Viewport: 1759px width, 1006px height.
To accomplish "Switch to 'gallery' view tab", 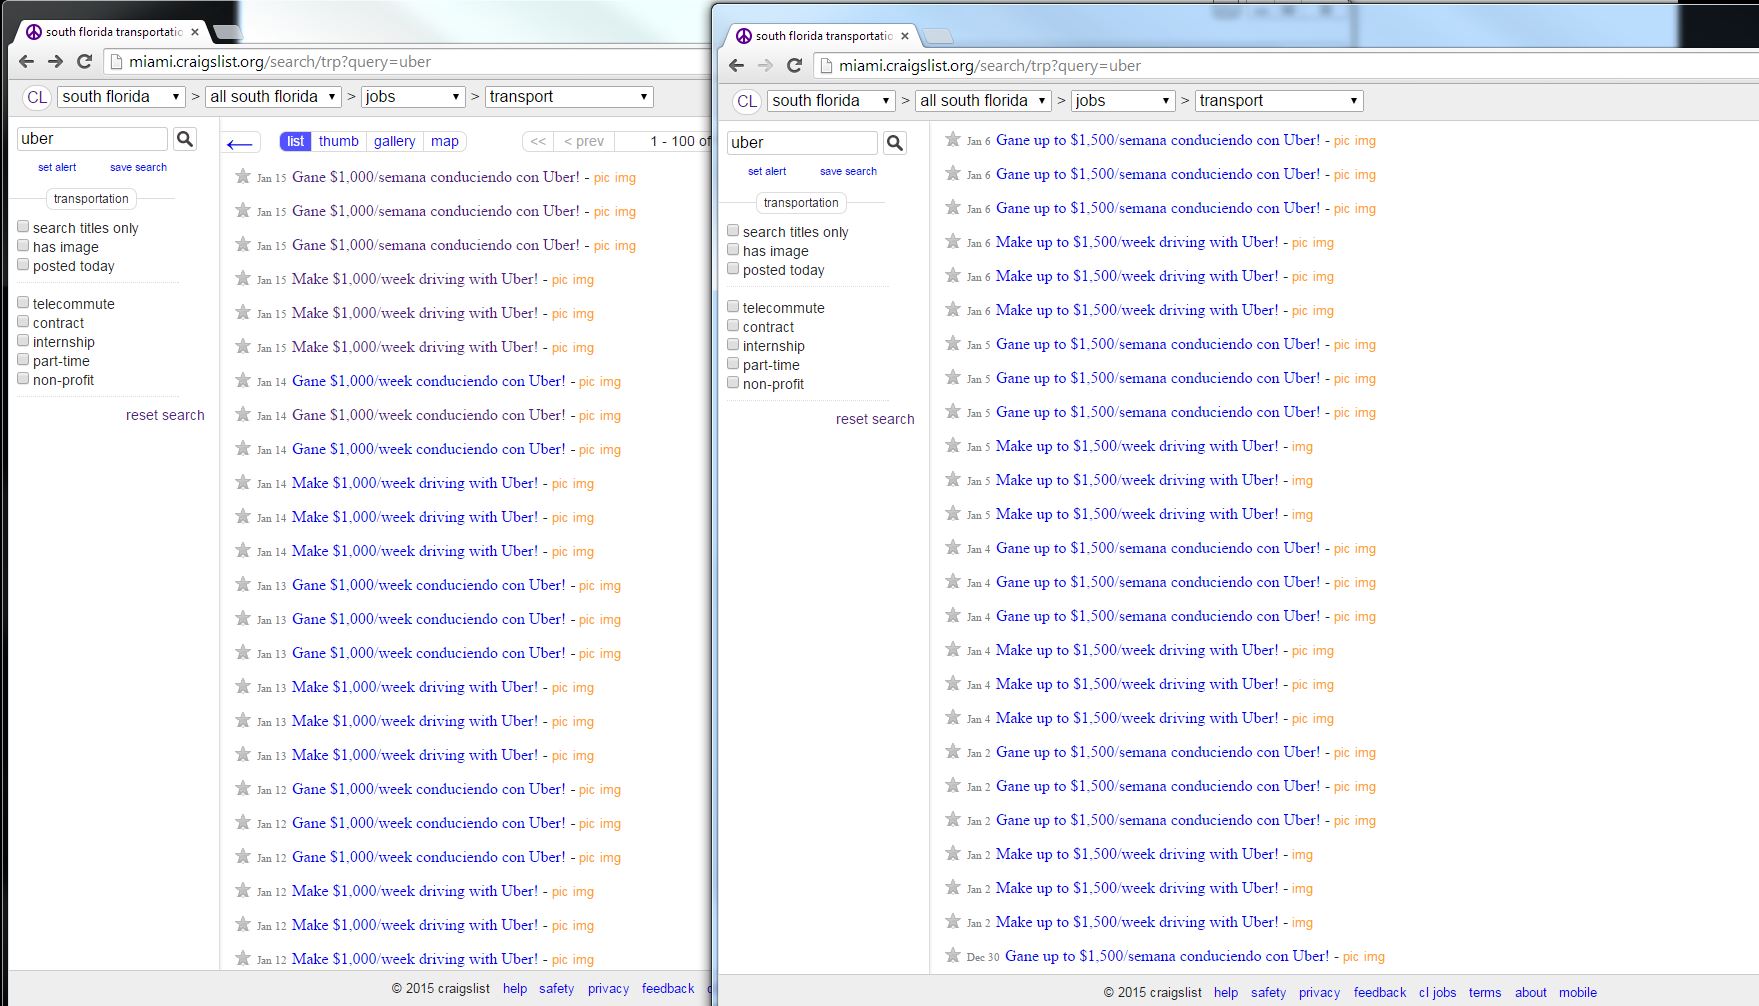I will [395, 142].
